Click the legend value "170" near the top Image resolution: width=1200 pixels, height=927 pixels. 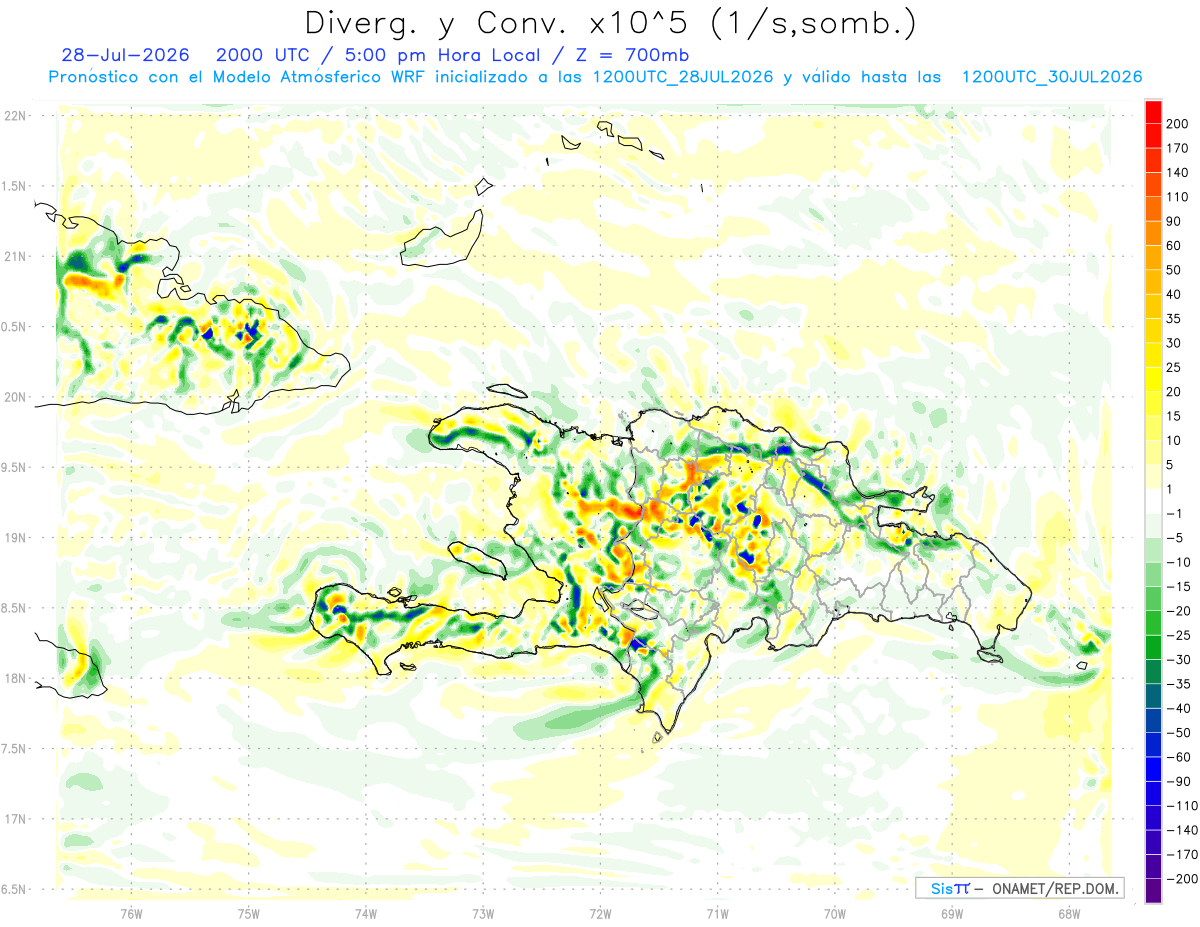pyautogui.click(x=1178, y=149)
